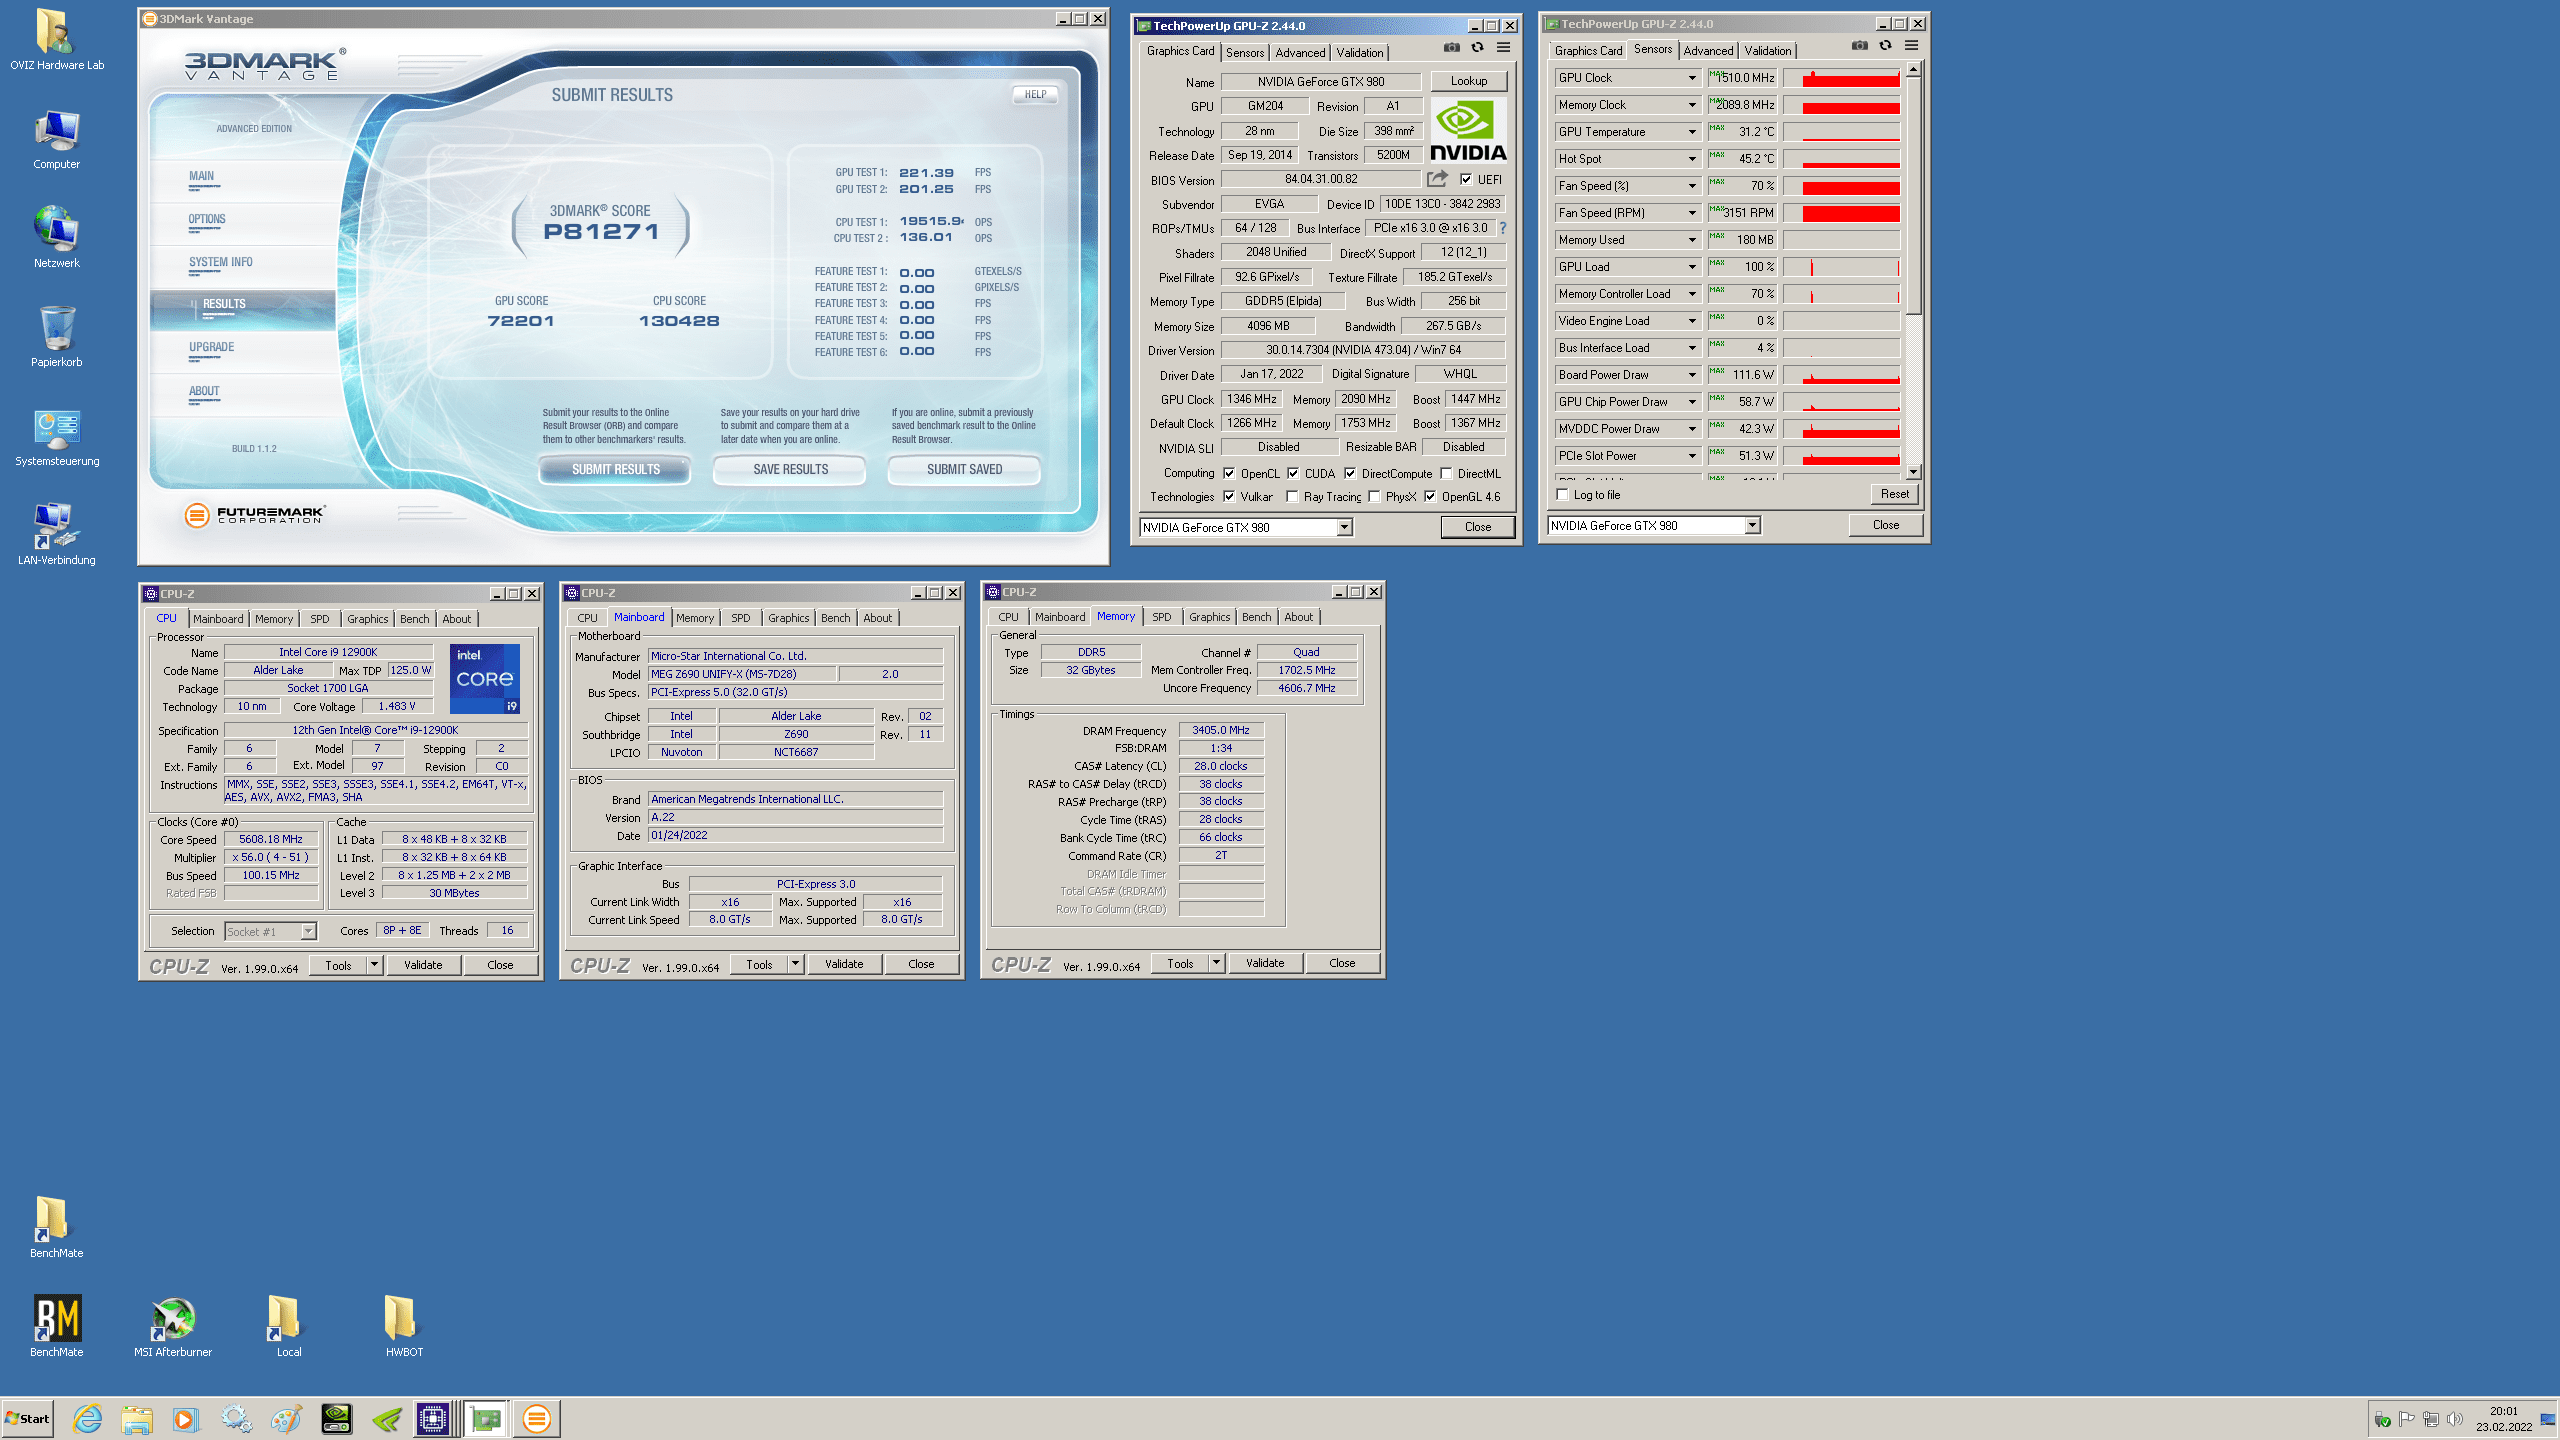Select the Netzwerk desktop icon
2560x1440 pixels.
[x=57, y=238]
